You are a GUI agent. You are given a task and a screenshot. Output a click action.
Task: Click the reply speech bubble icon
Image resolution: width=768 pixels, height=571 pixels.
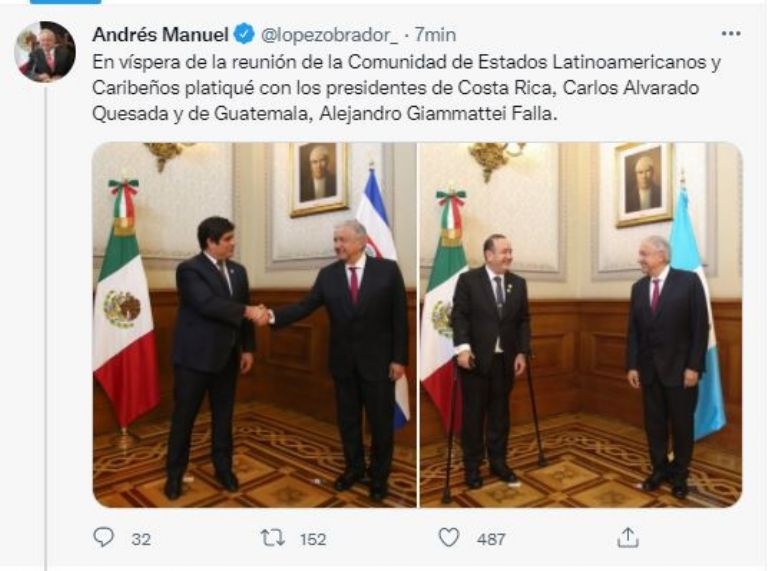click(x=103, y=538)
